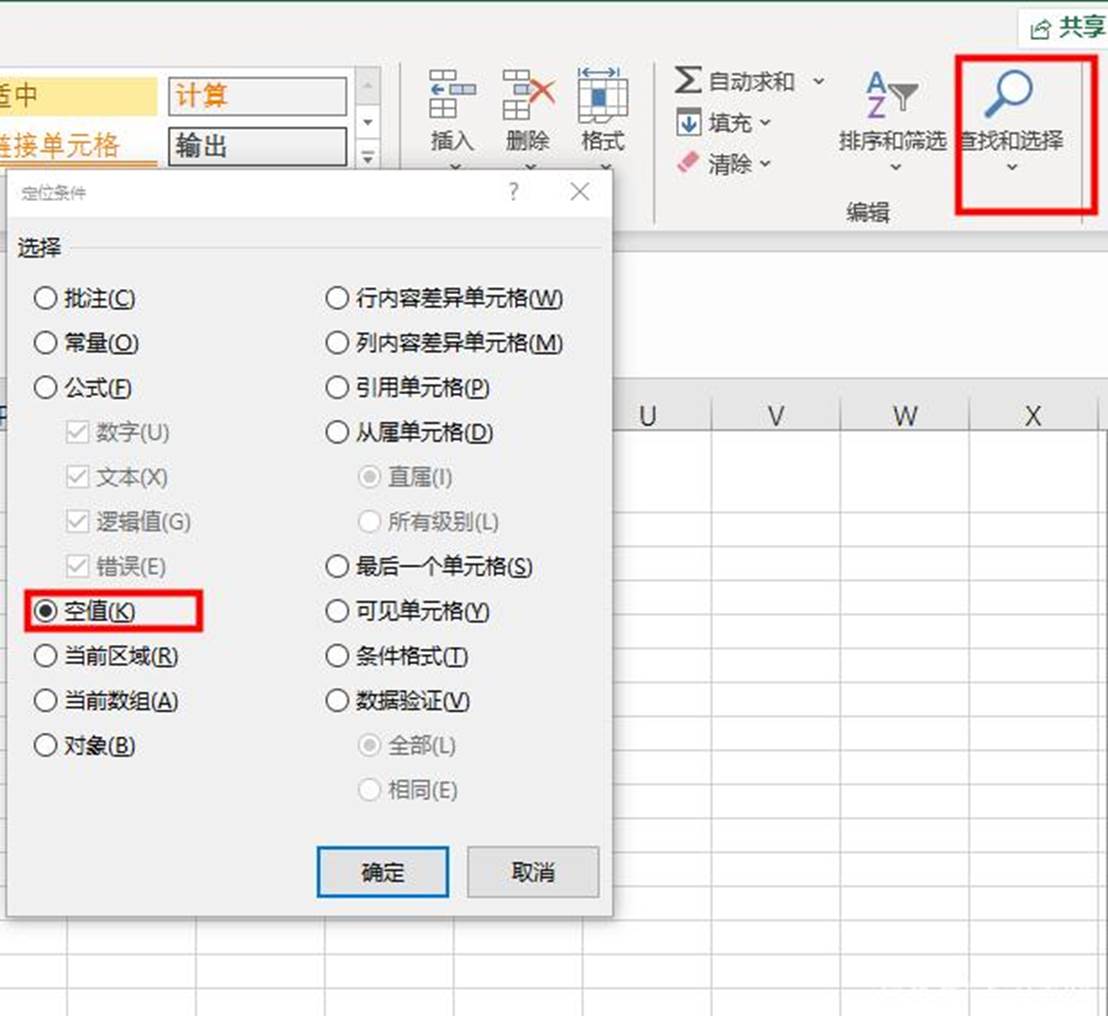Expand the 查找和选择 dropdown chevron

(x=1012, y=167)
